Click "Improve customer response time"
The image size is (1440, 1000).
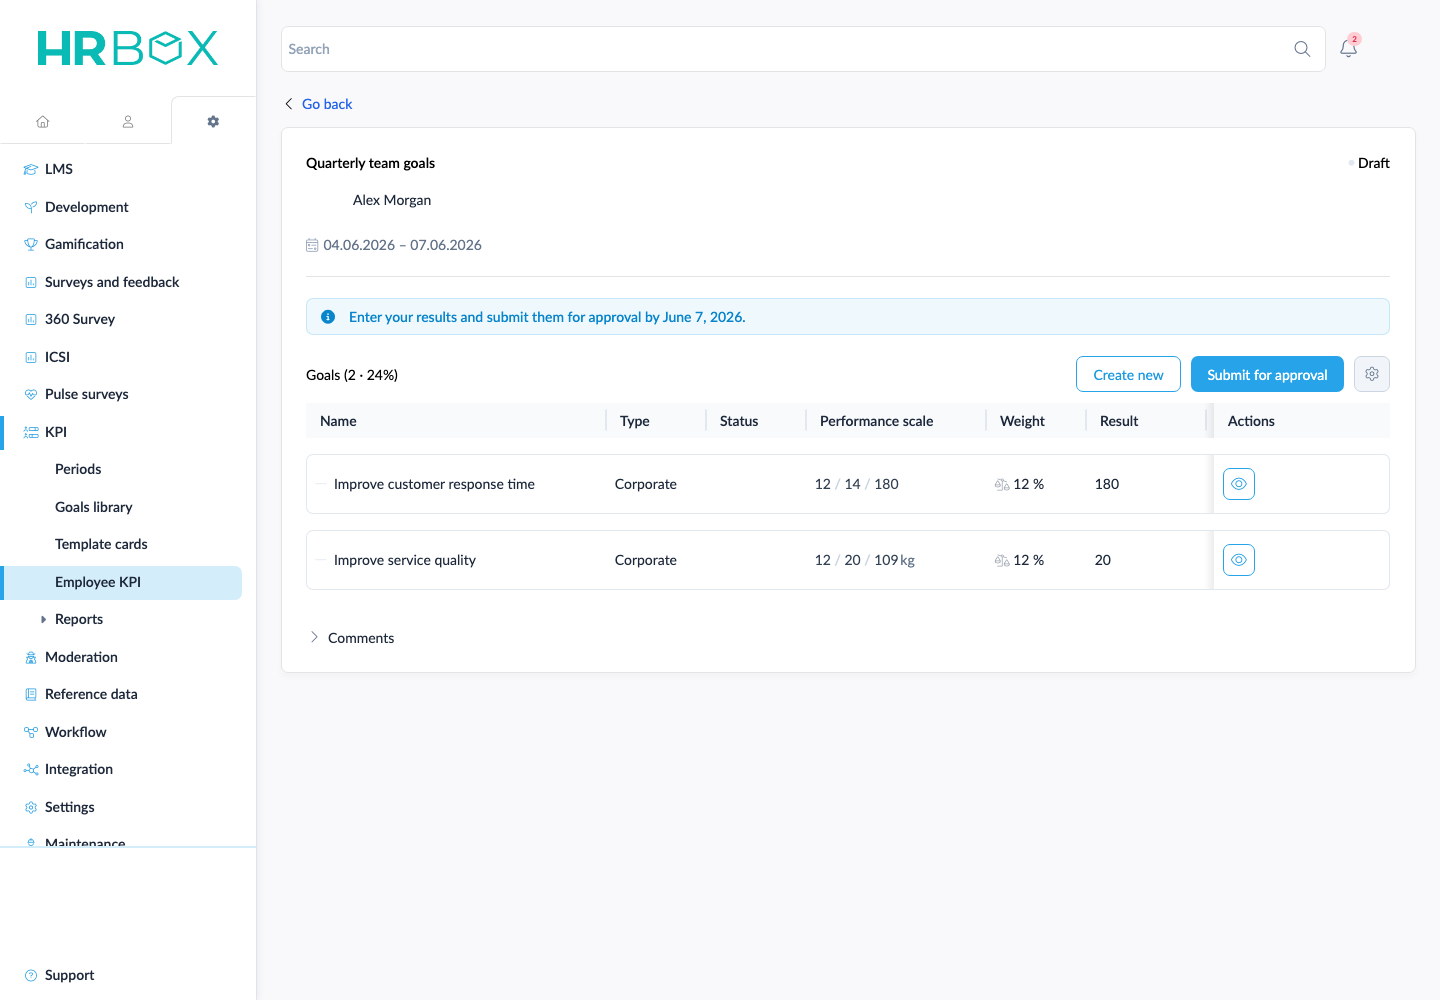(434, 484)
